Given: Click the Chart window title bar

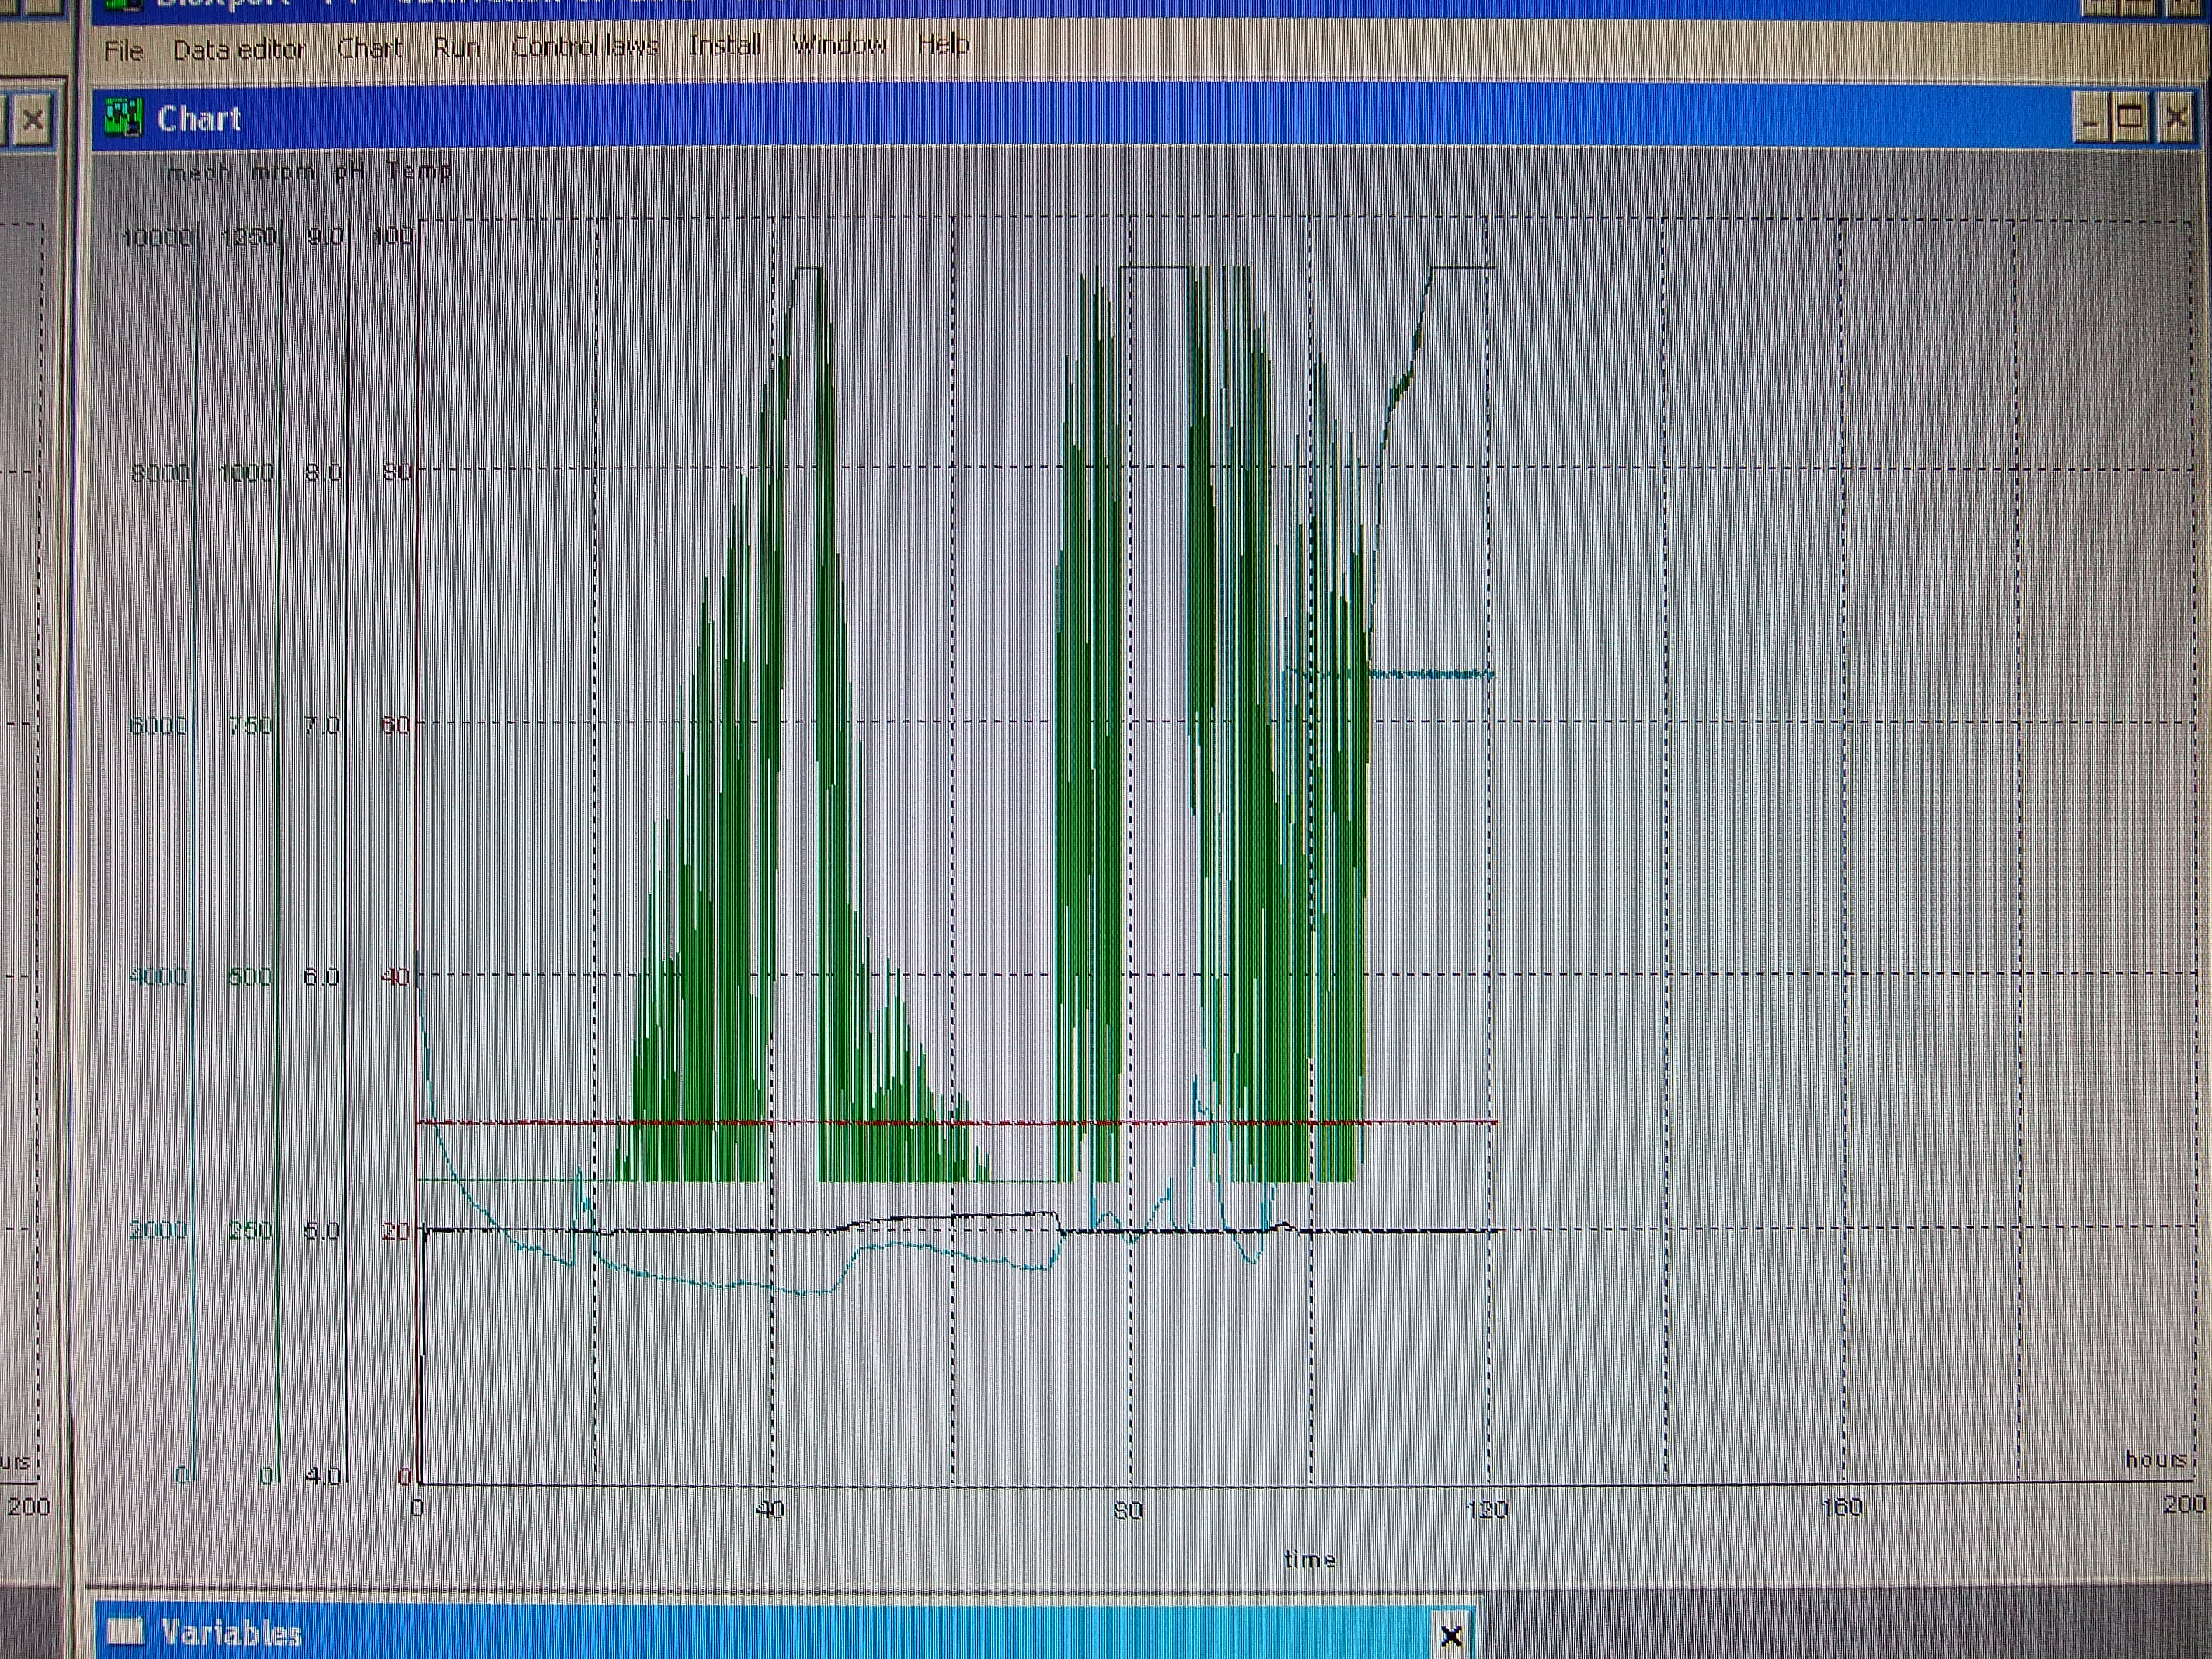Looking at the screenshot, I should click(x=1100, y=119).
